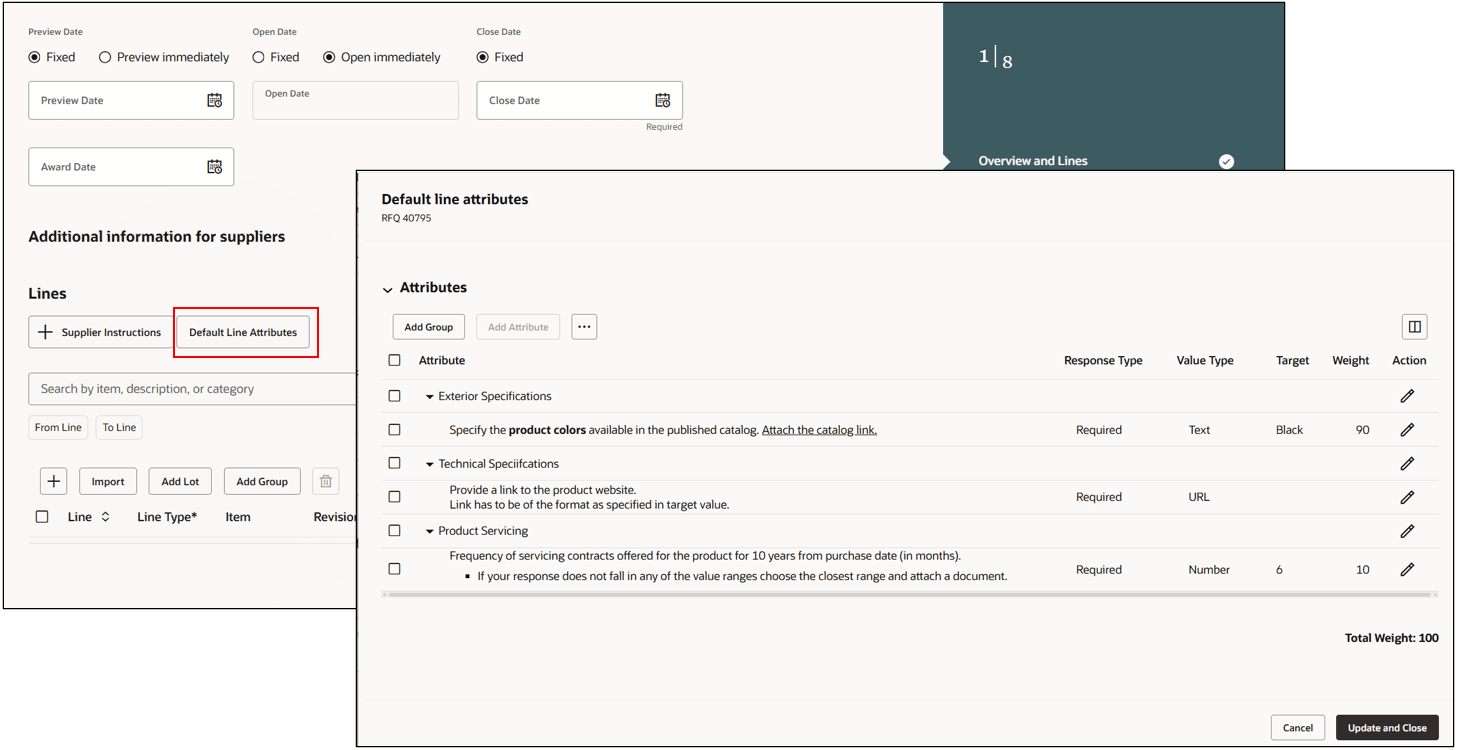The width and height of the screenshot is (1457, 750).
Task: Click the manage columns icon above the table
Action: pyautogui.click(x=1414, y=326)
